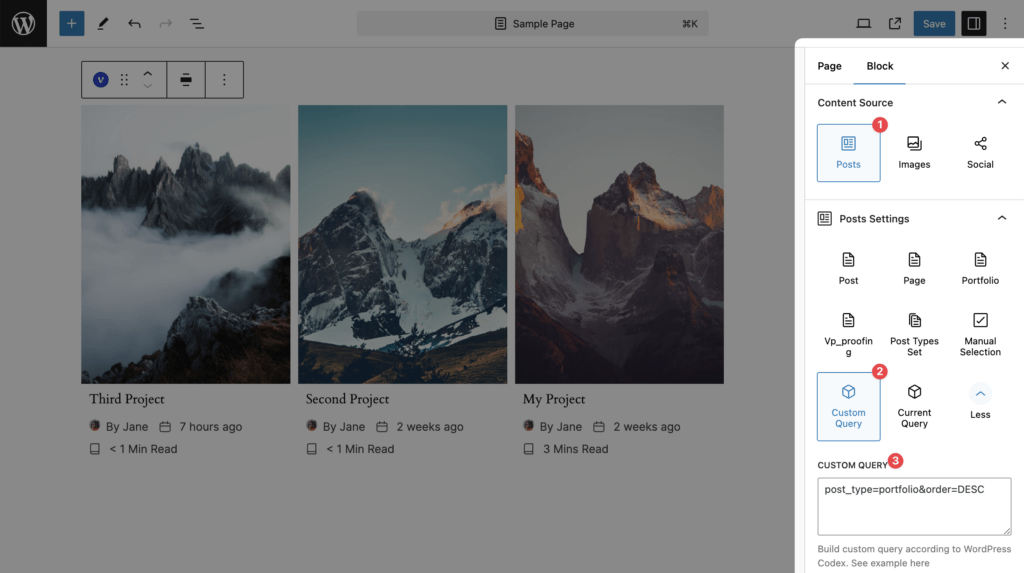Screen dimensions: 1024x573
Task: Select the pencil tools icon
Action: [103, 24]
